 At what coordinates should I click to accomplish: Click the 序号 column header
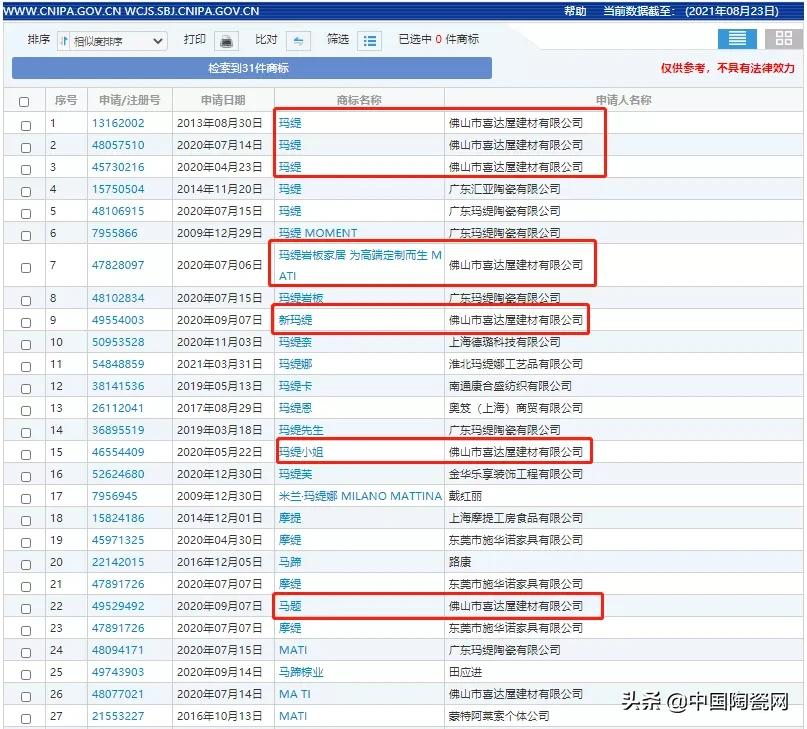tap(66, 100)
